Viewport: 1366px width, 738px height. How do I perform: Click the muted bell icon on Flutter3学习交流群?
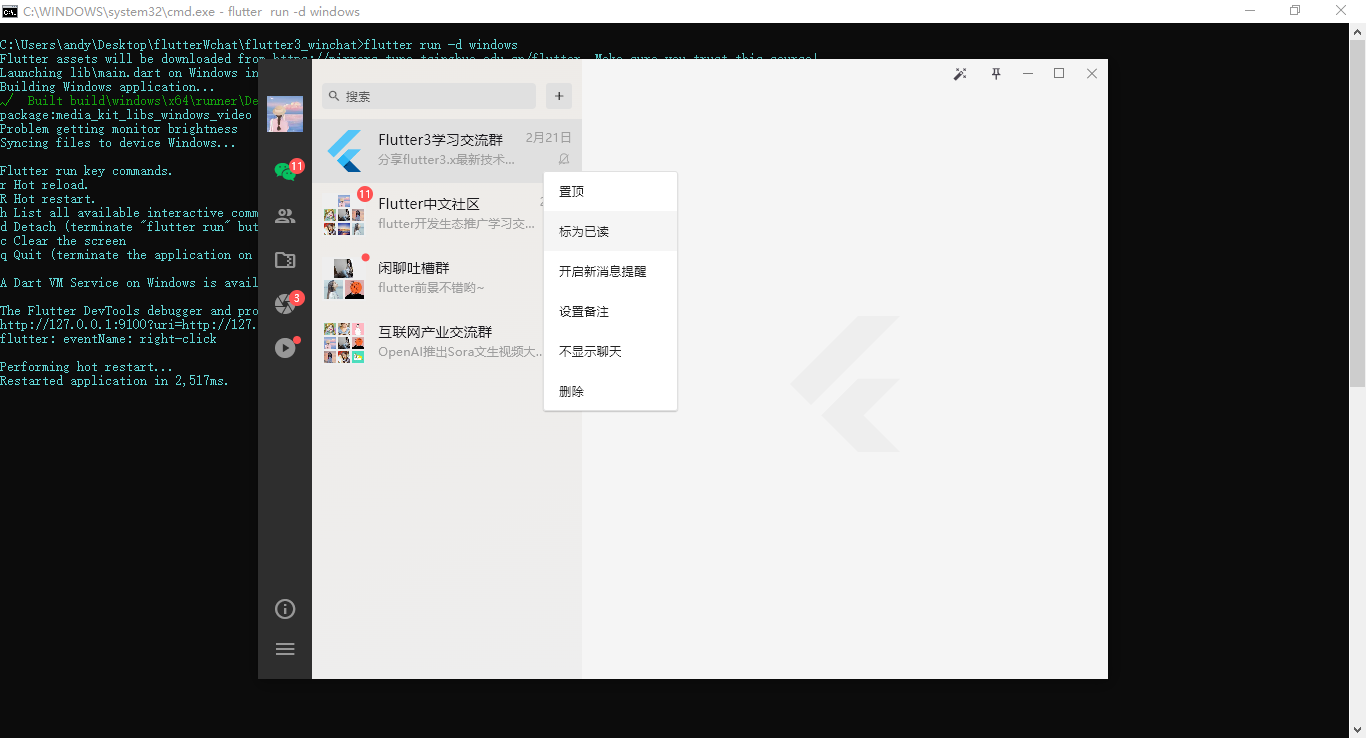[x=564, y=159]
